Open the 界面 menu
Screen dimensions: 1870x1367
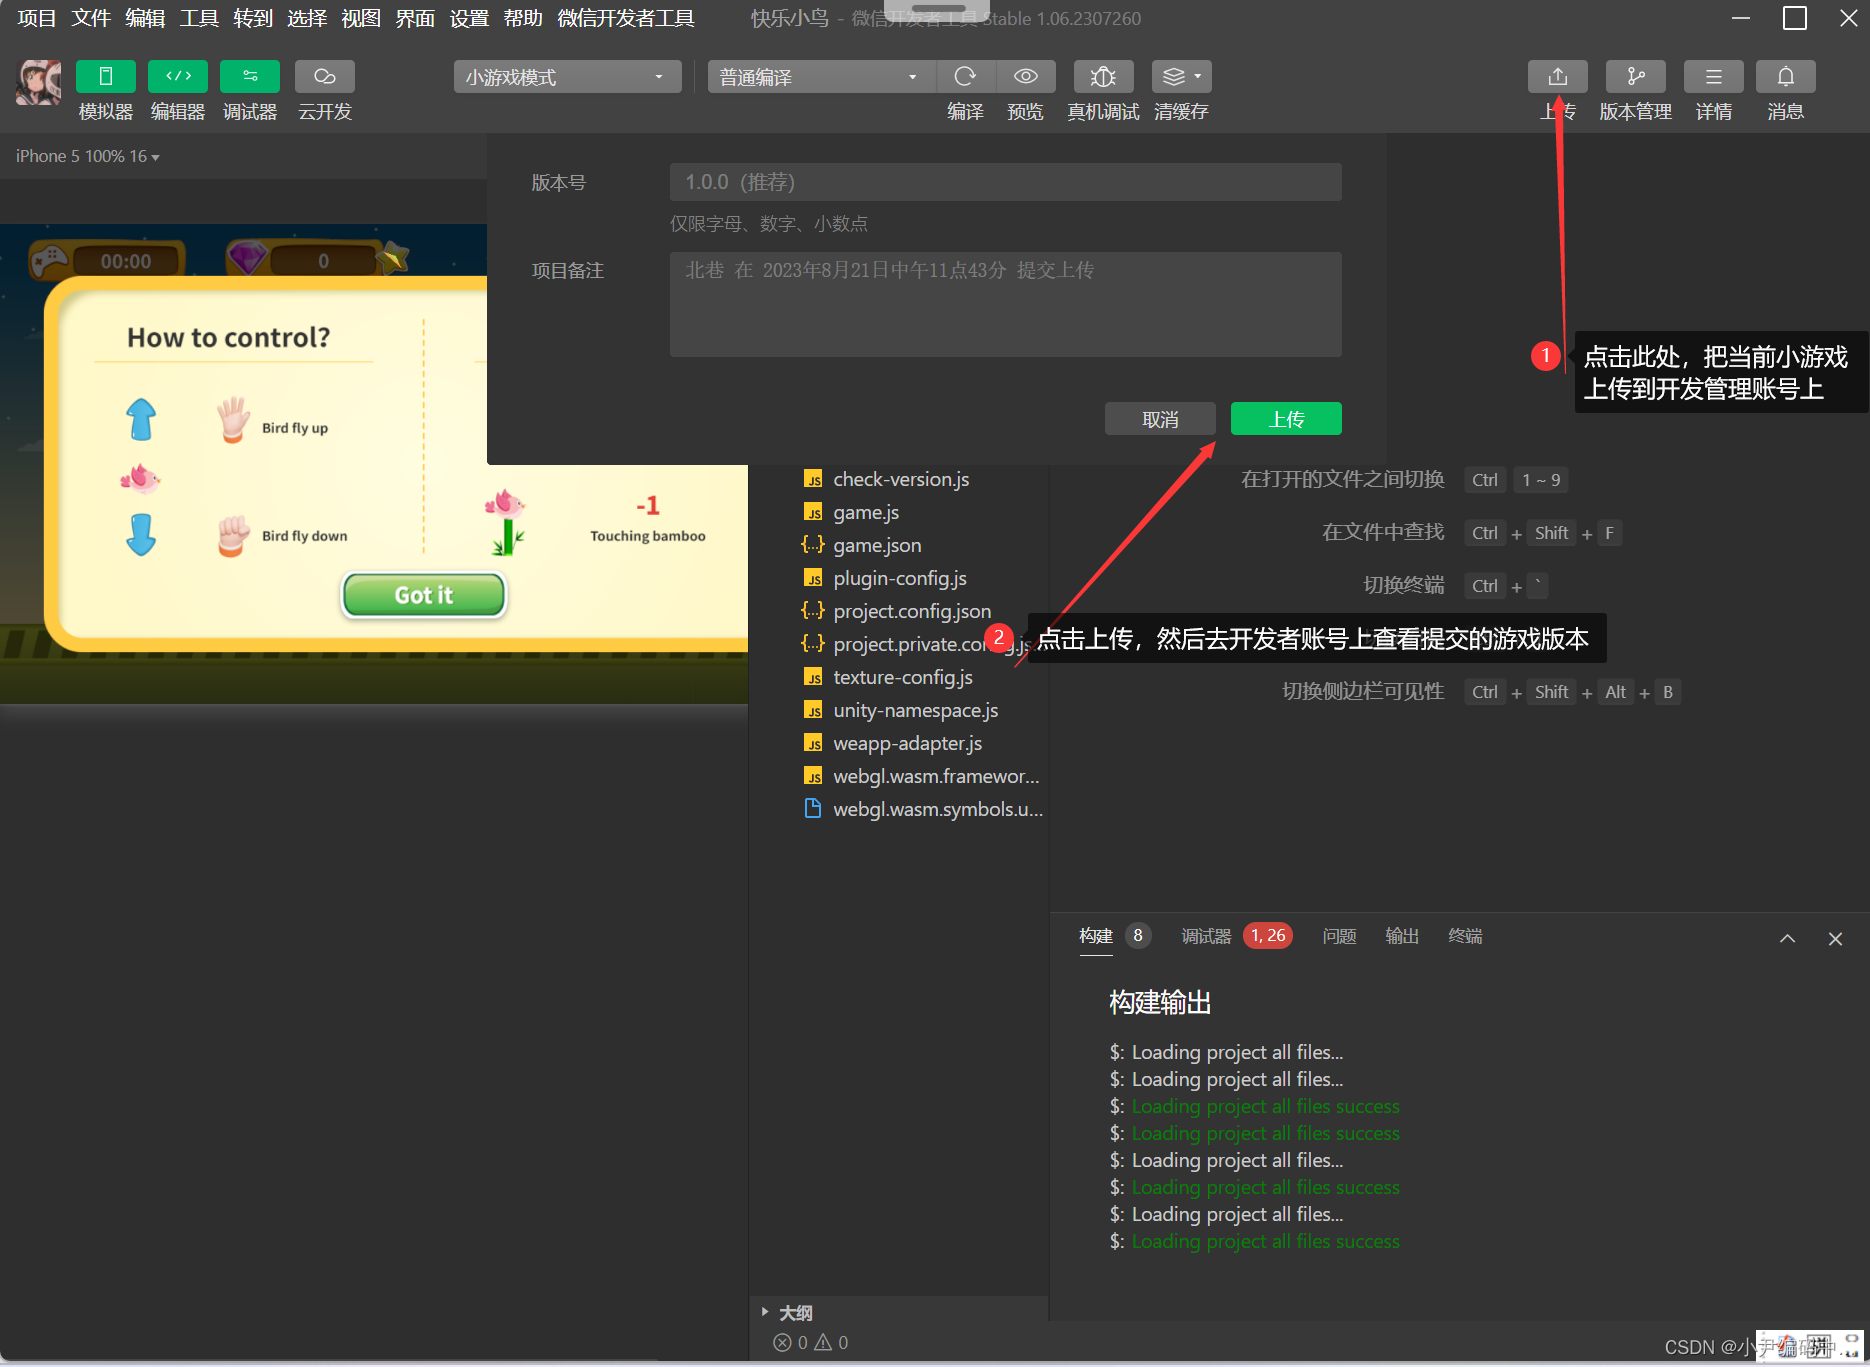415,18
